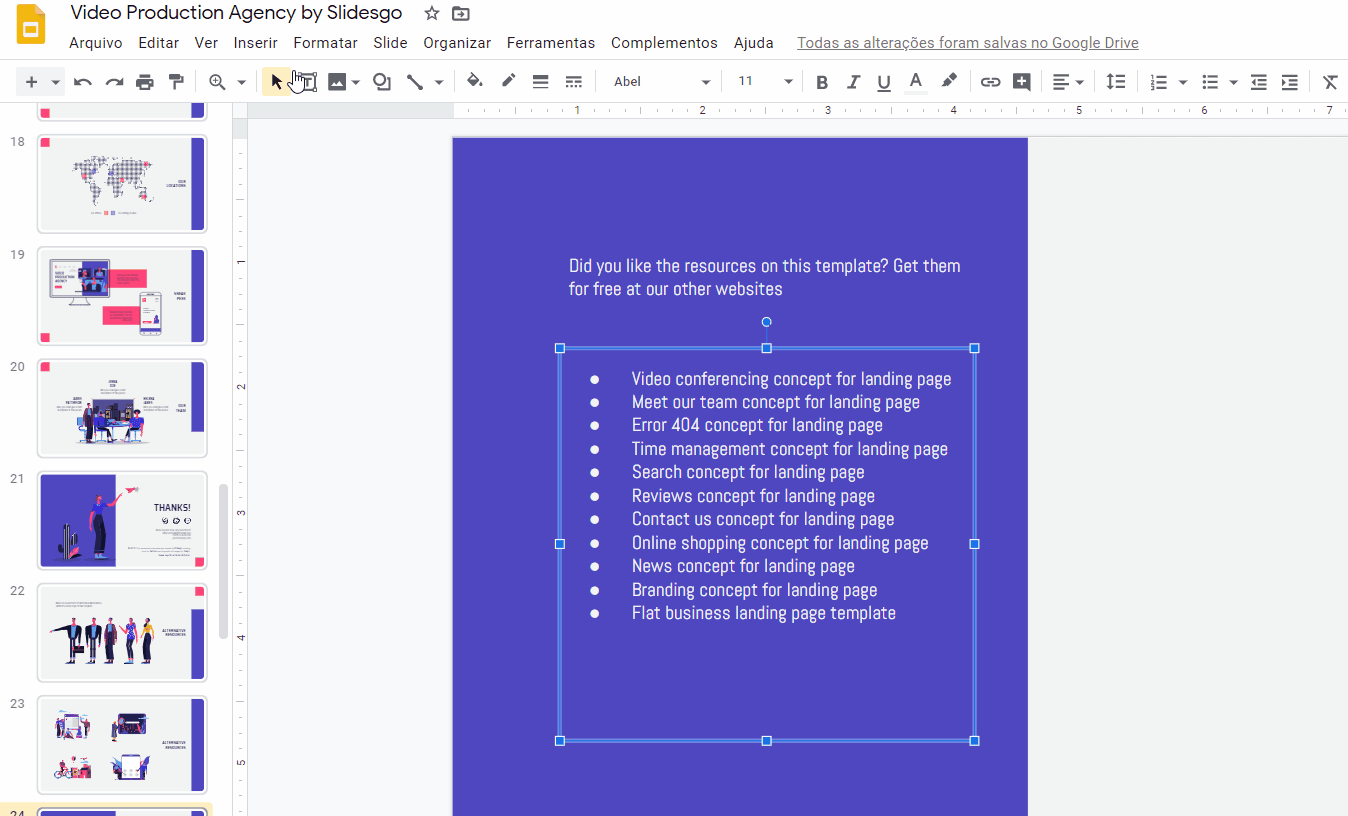
Task: Select the shape tool
Action: point(381,82)
